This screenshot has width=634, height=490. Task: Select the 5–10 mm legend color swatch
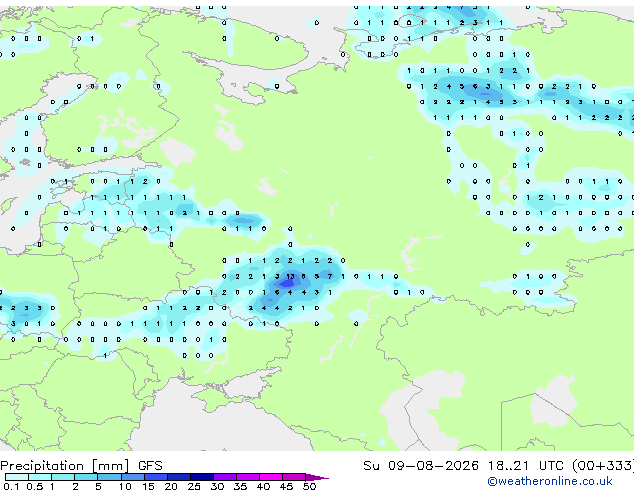coord(109,477)
